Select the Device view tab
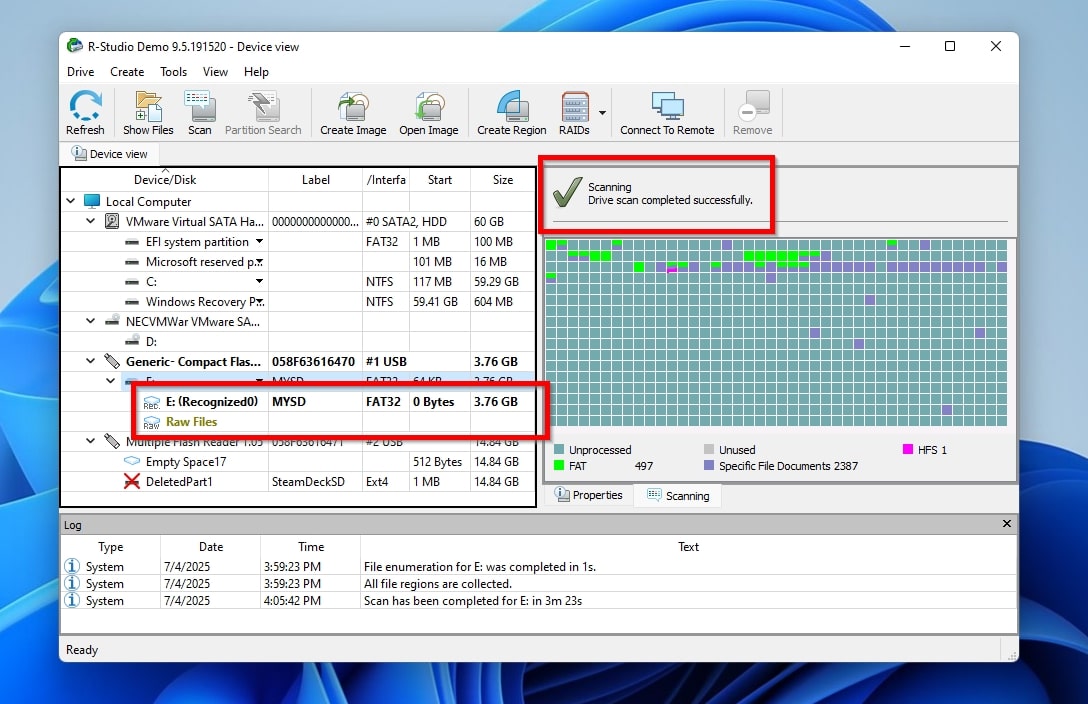Viewport: 1088px width, 704px height. tap(110, 153)
